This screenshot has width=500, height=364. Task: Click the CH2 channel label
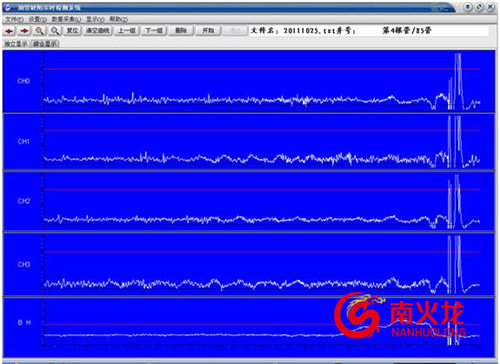point(24,201)
